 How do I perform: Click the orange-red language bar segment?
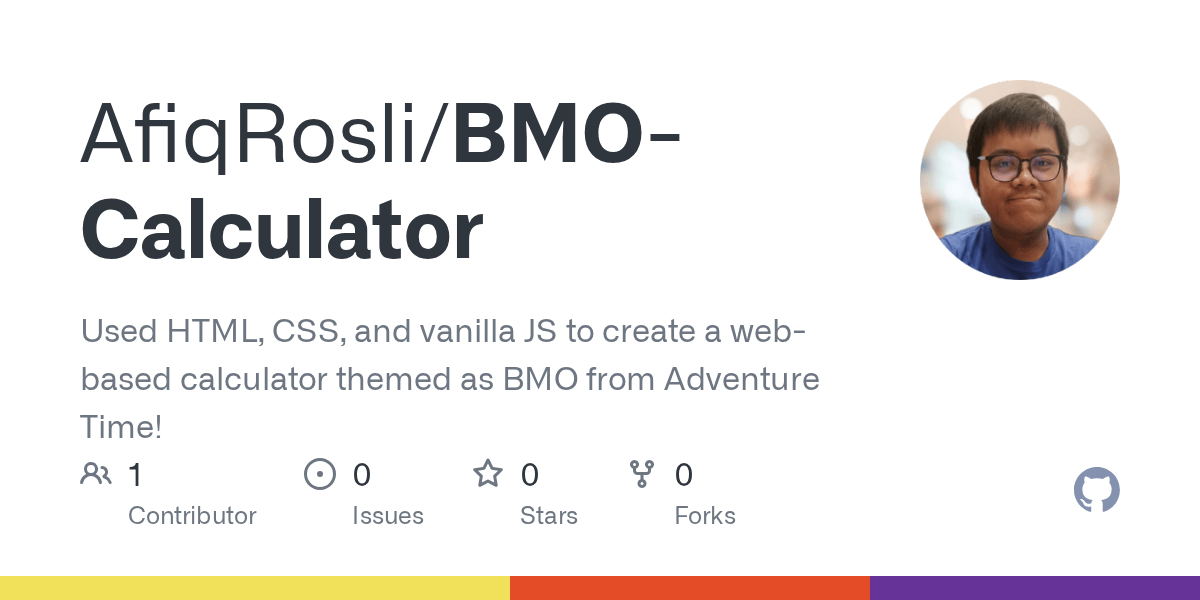pyautogui.click(x=690, y=588)
